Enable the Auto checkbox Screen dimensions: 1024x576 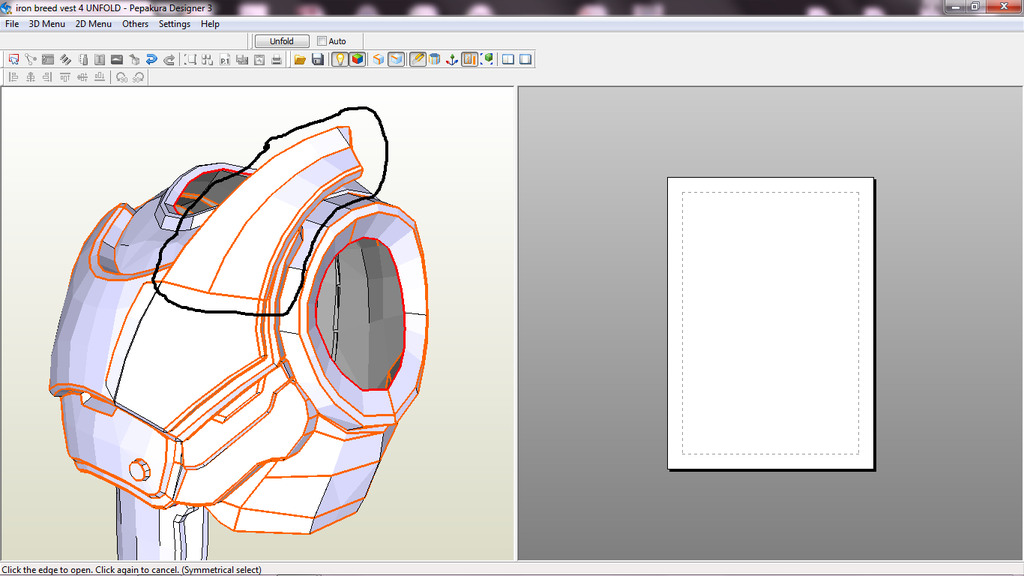click(322, 41)
